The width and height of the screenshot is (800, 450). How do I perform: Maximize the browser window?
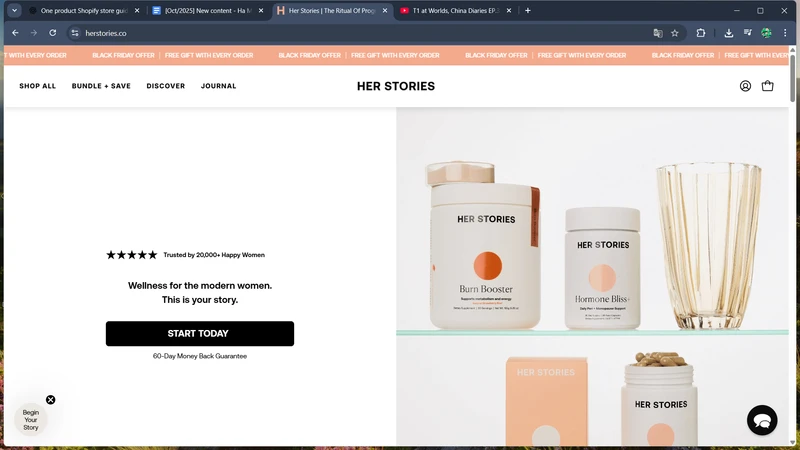[x=760, y=10]
